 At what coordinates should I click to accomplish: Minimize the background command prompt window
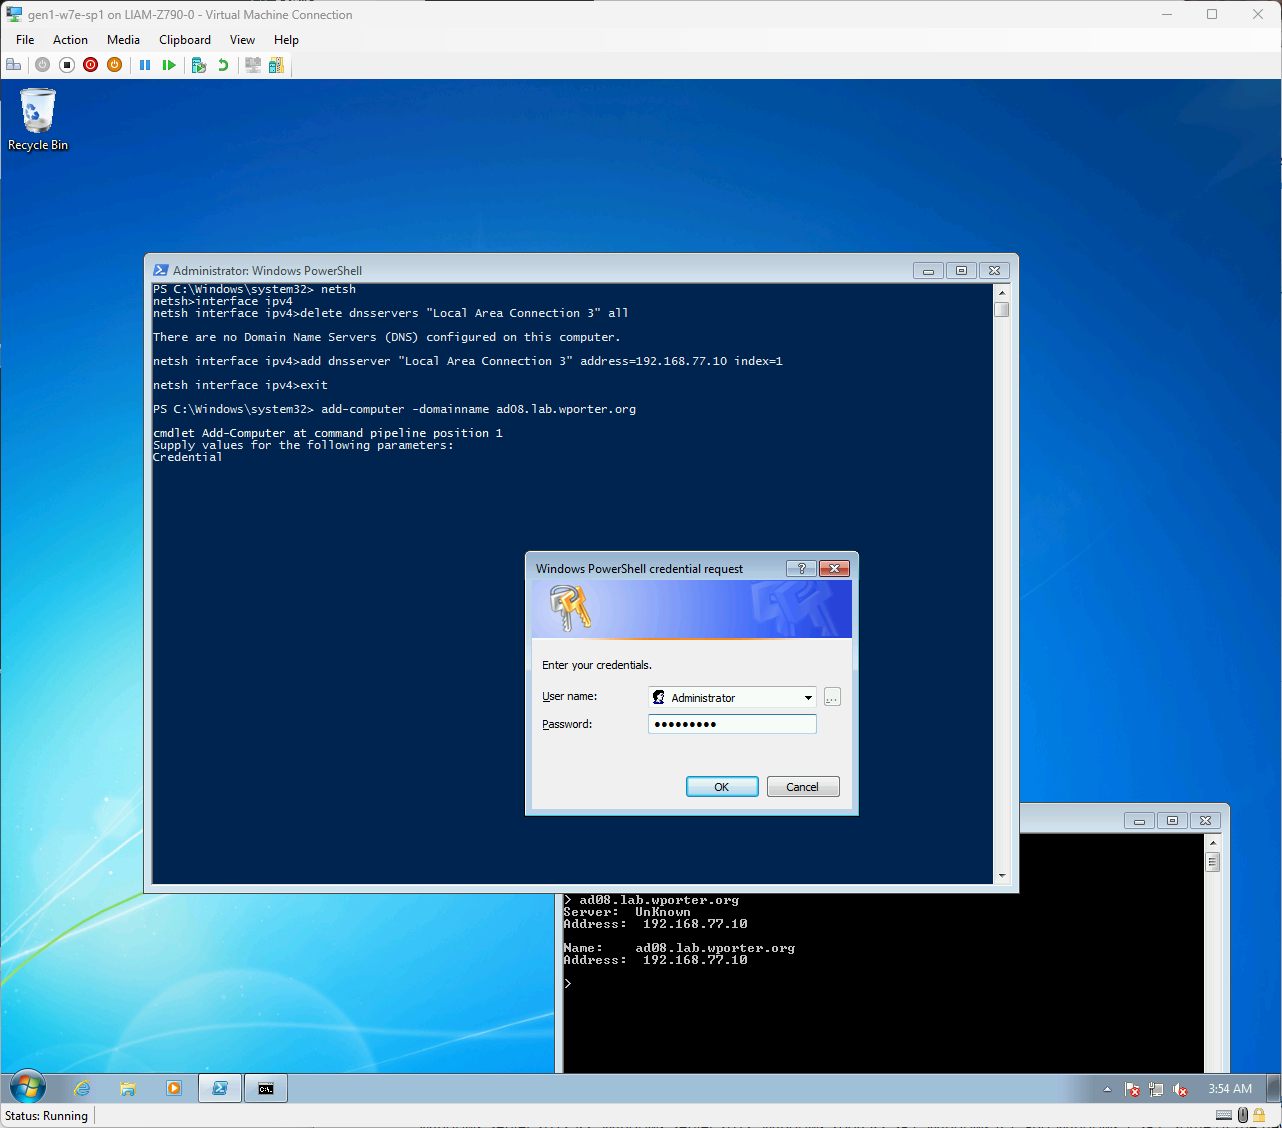pos(1139,820)
